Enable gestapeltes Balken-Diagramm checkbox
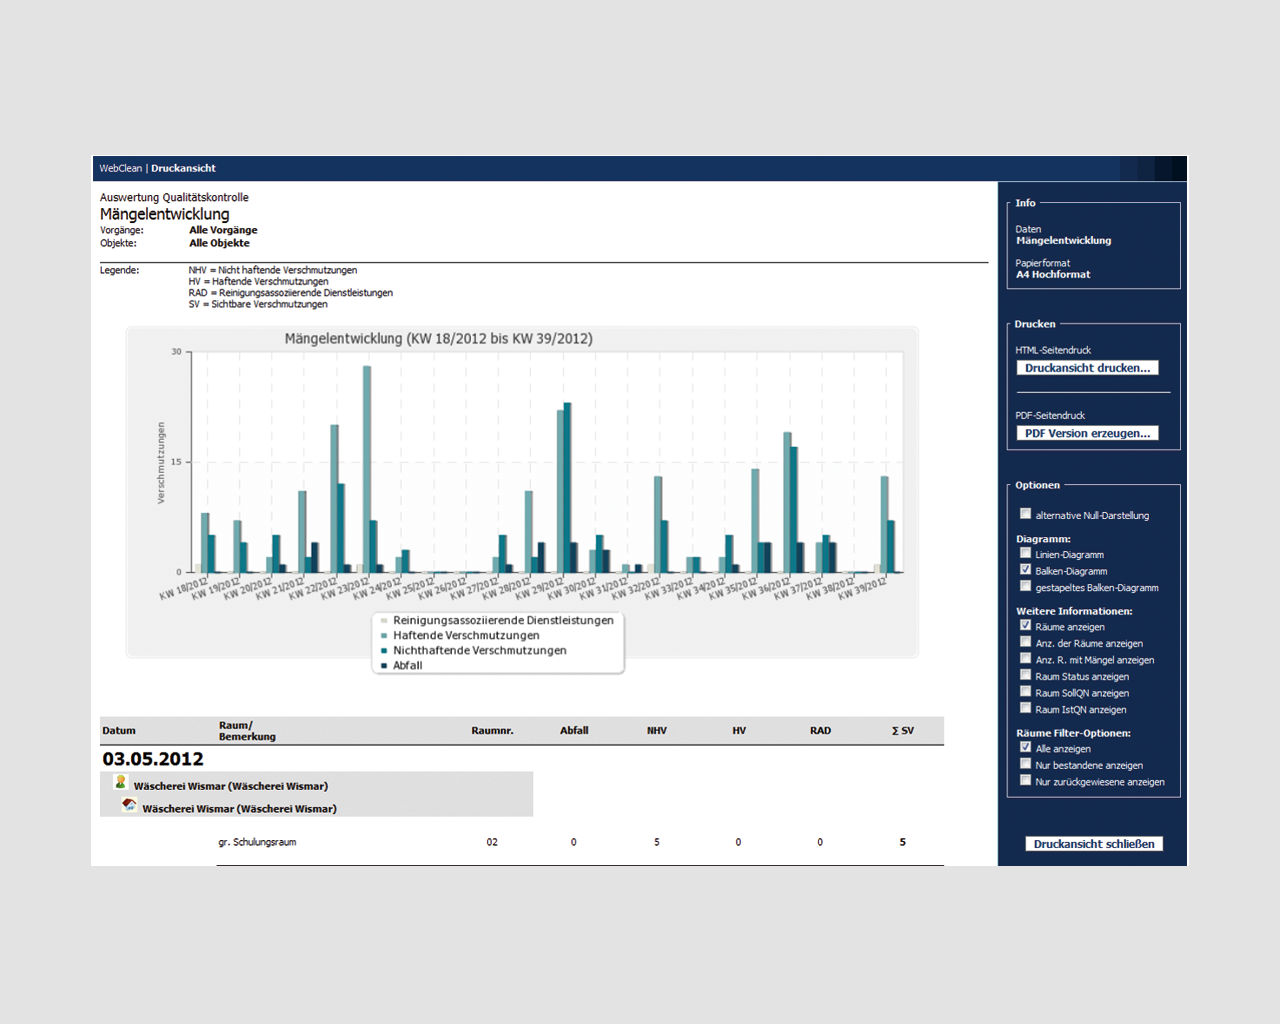This screenshot has height=1024, width=1280. pyautogui.click(x=1025, y=587)
